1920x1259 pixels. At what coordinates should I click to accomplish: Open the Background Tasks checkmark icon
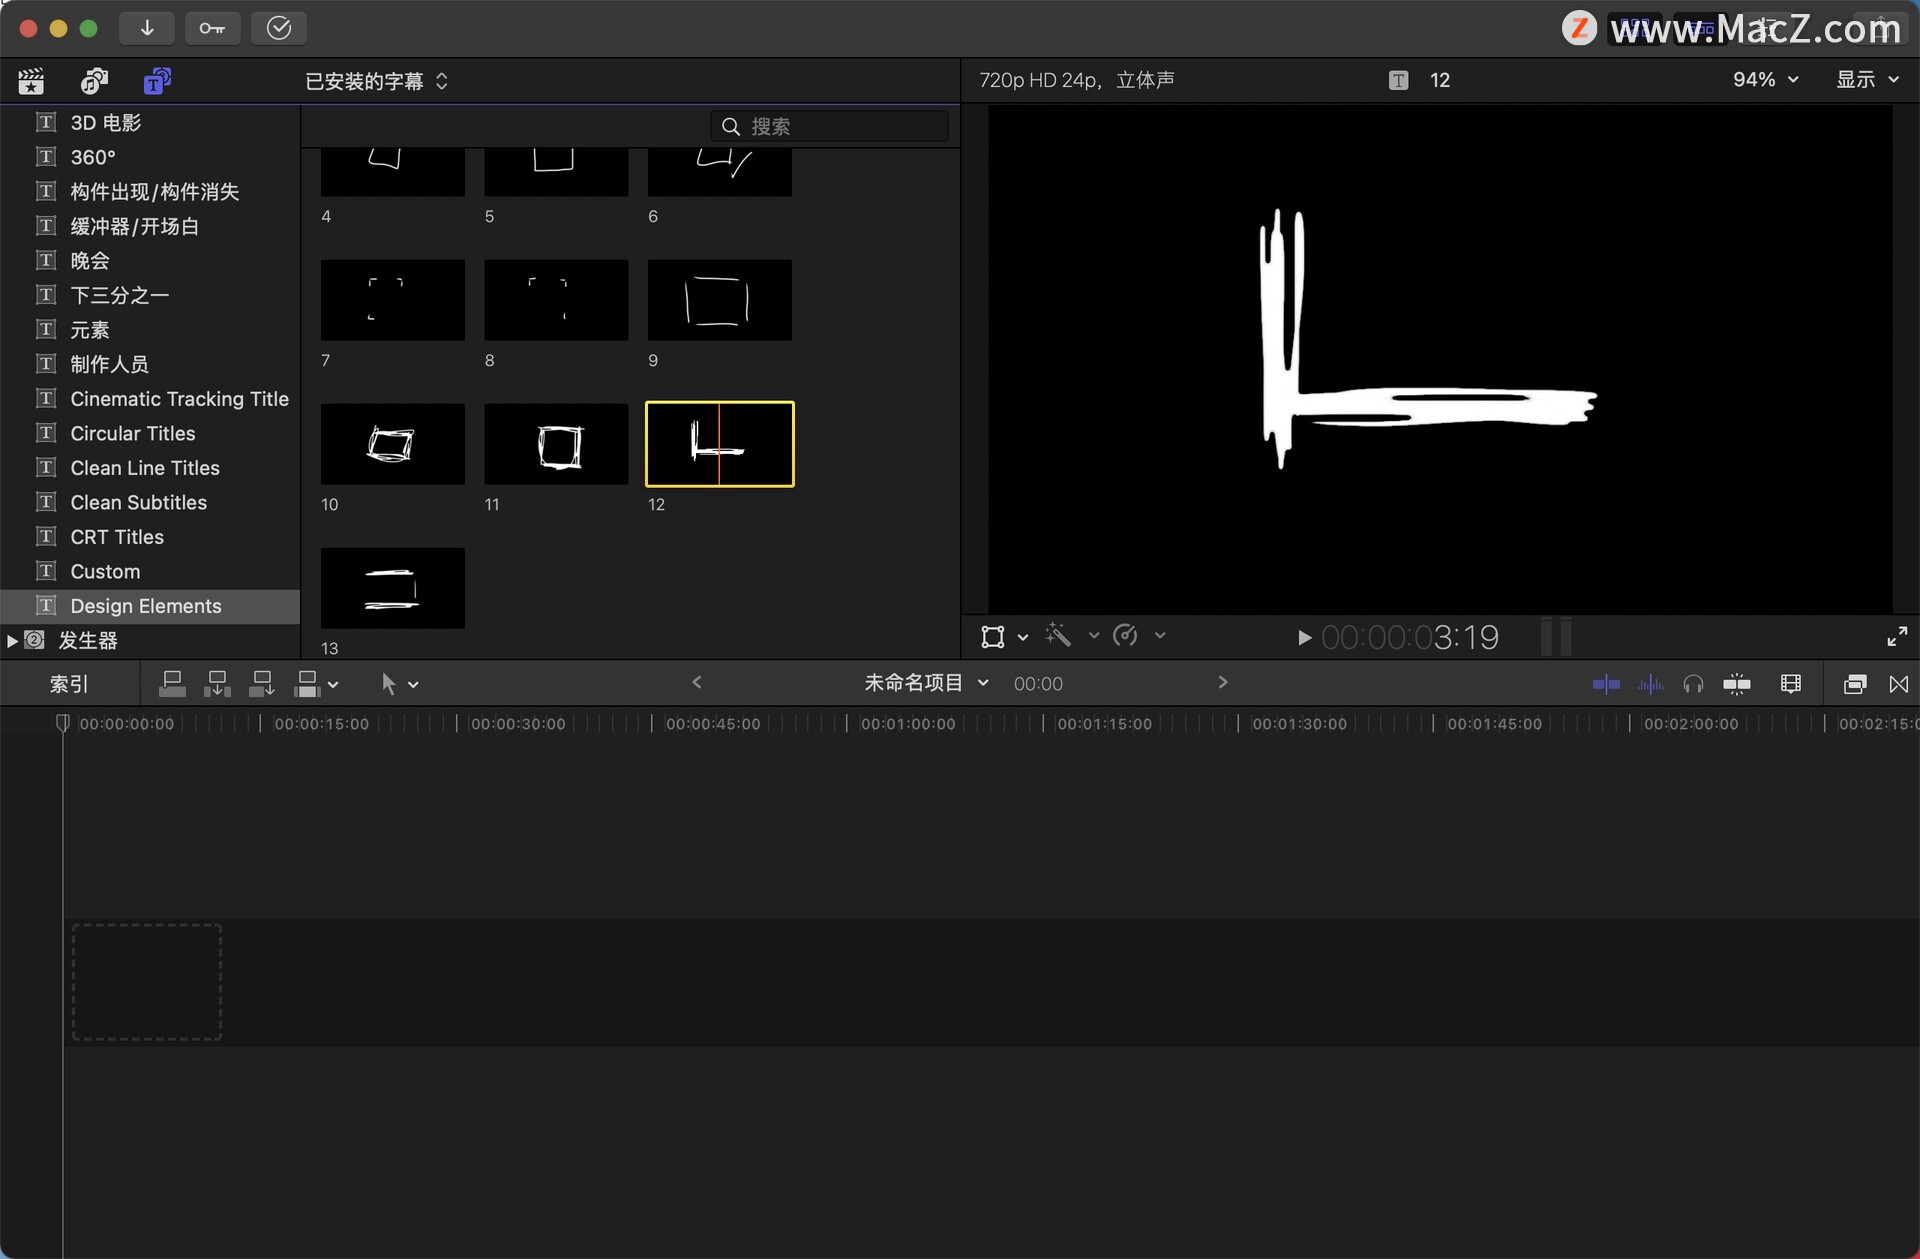pyautogui.click(x=278, y=28)
